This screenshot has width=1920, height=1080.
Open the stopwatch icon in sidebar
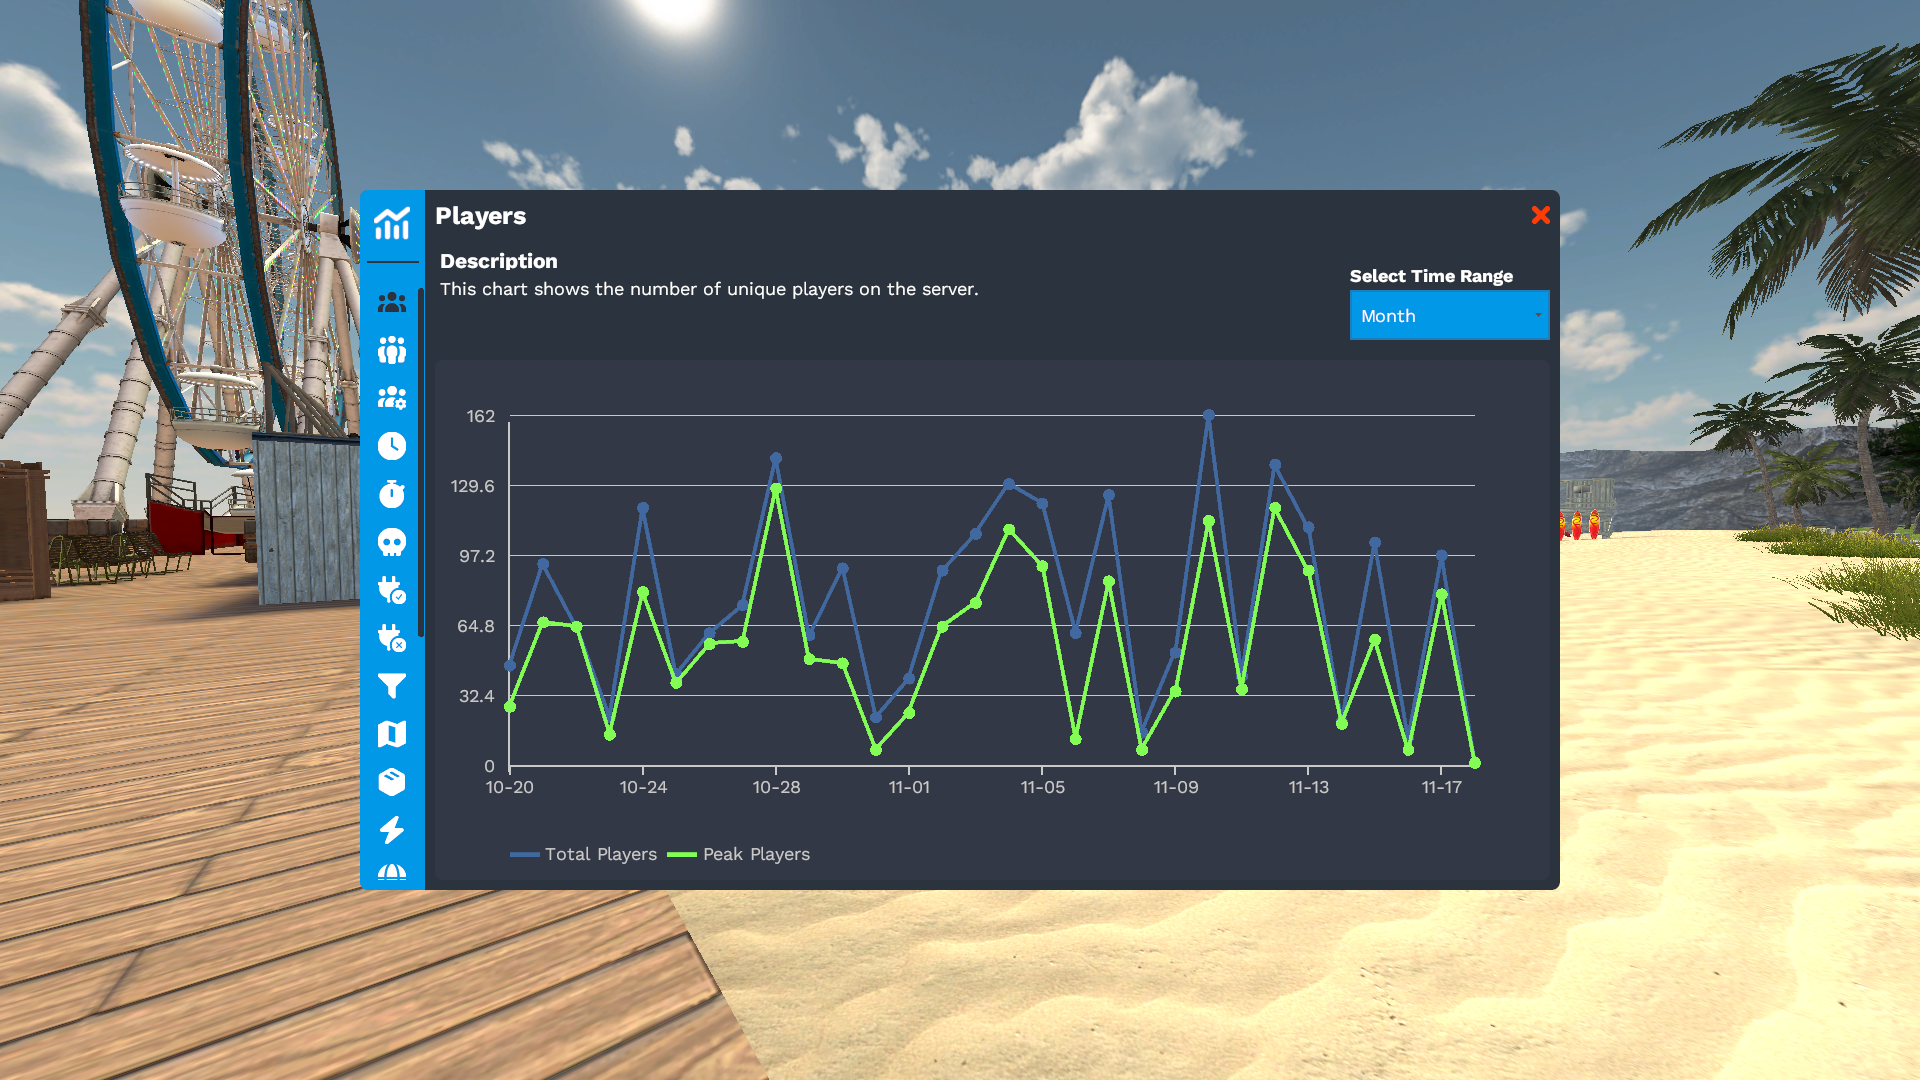pyautogui.click(x=392, y=494)
